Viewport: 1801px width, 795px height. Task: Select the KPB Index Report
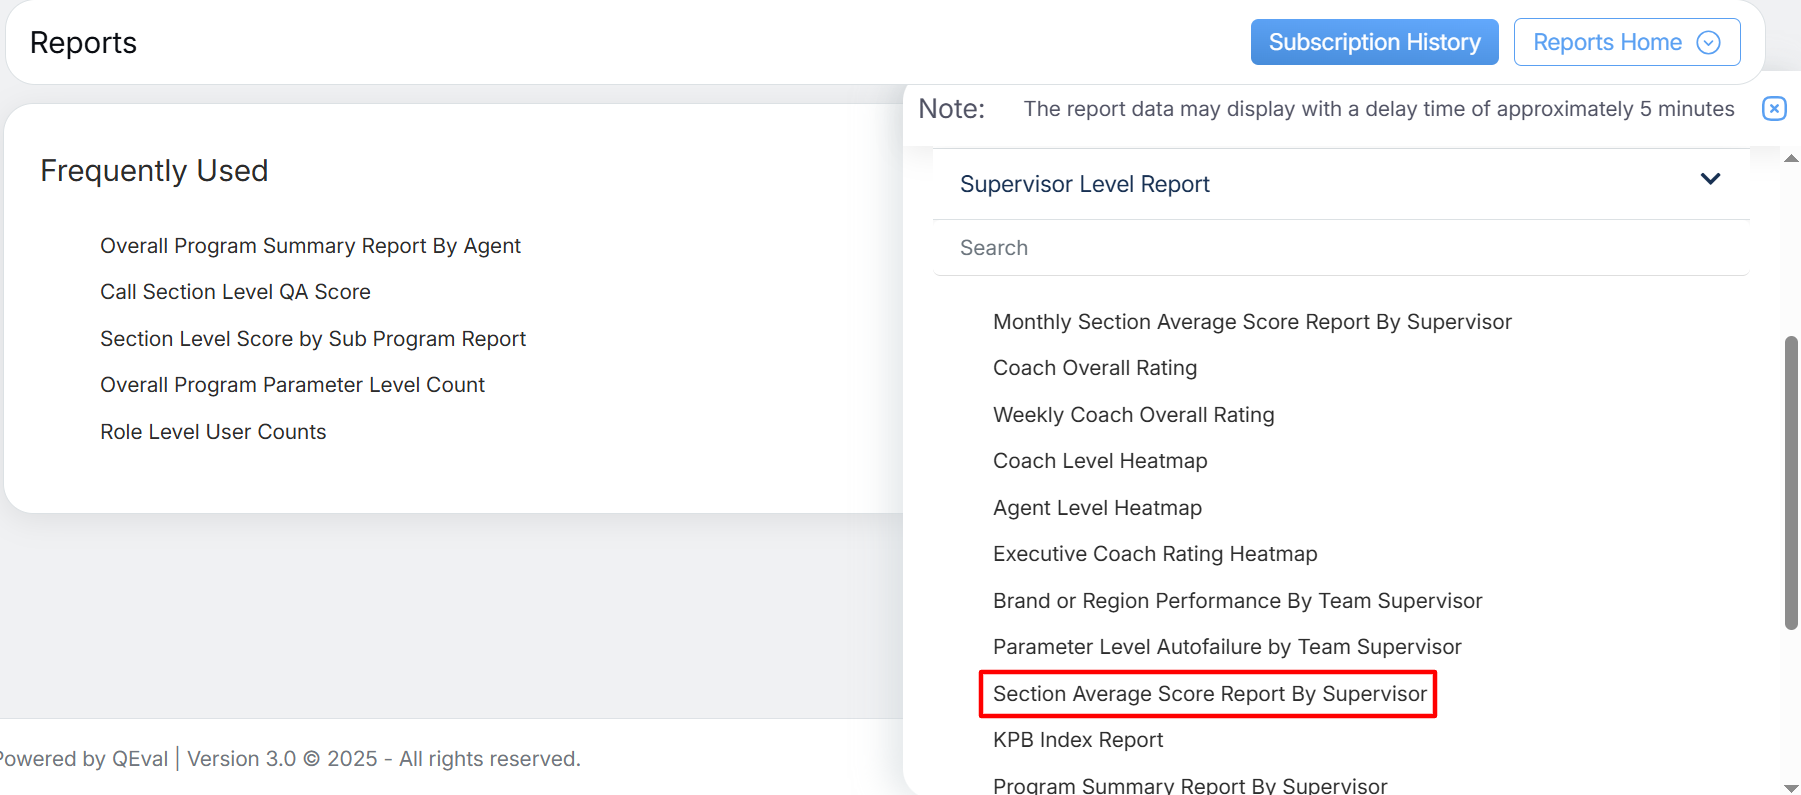pos(1078,740)
